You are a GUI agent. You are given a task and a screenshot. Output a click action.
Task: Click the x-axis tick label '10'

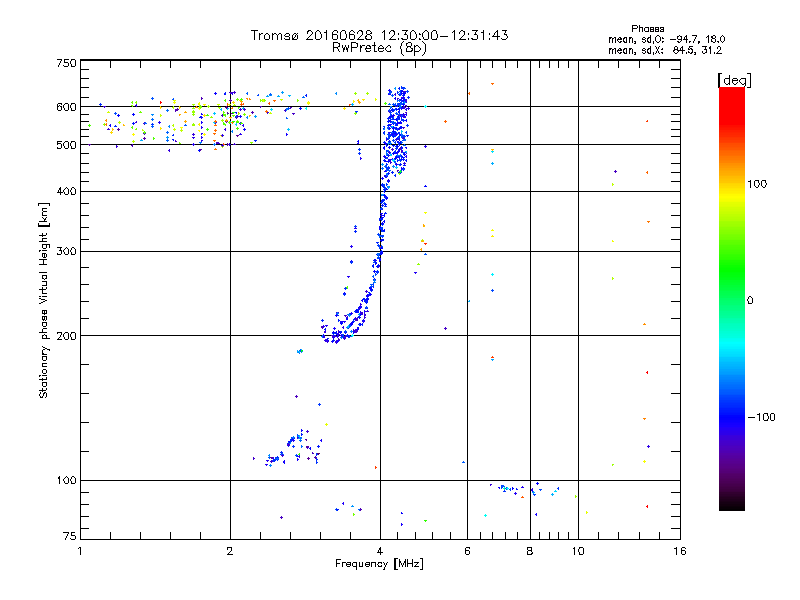pyautogui.click(x=578, y=551)
